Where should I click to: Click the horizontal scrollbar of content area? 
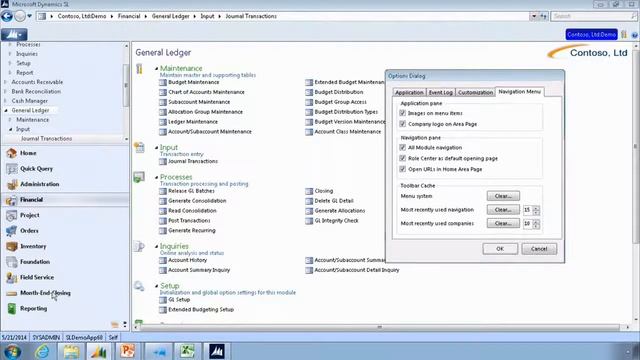tap(380, 327)
